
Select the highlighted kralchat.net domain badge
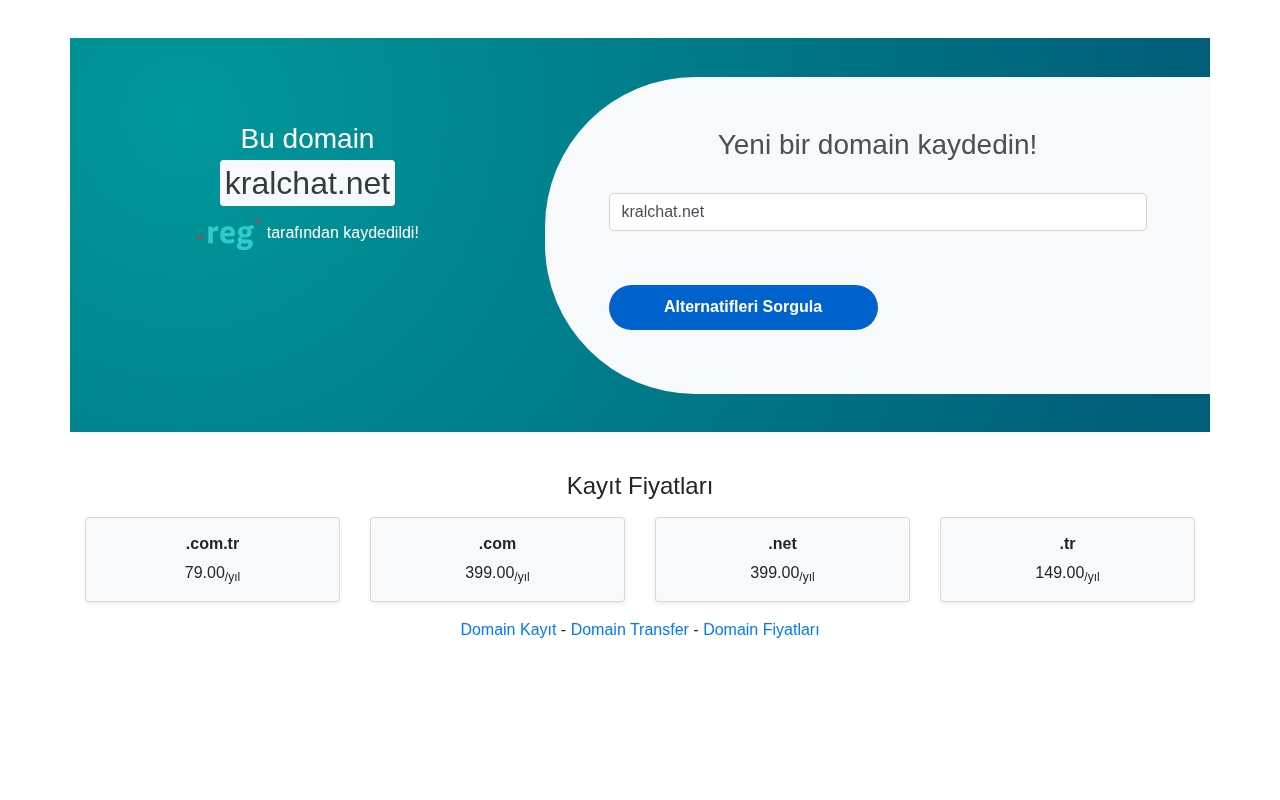click(307, 183)
